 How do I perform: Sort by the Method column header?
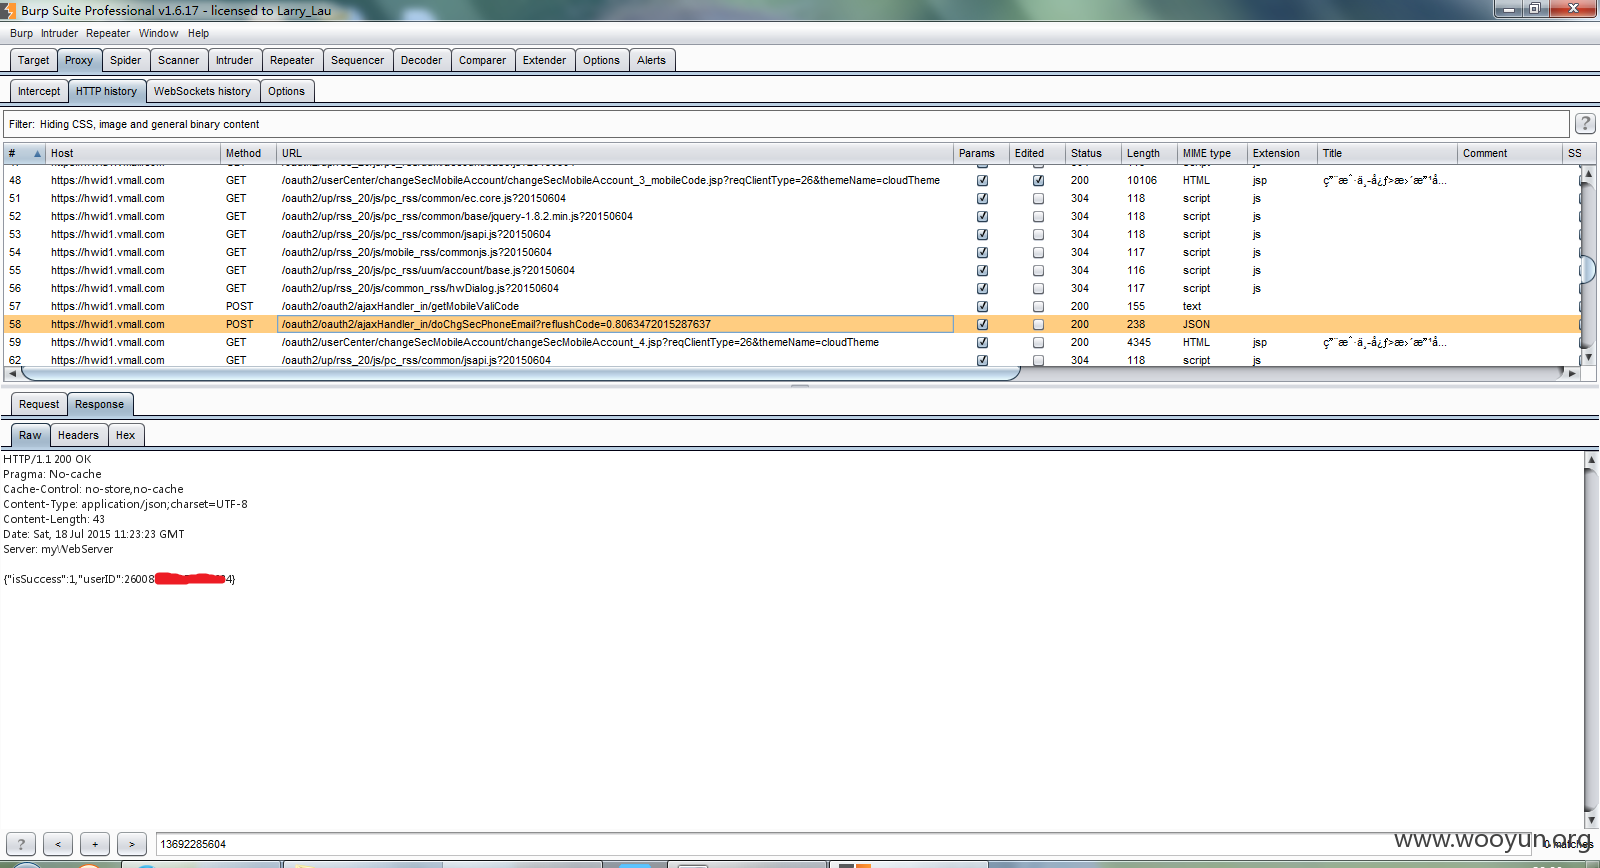click(x=248, y=153)
